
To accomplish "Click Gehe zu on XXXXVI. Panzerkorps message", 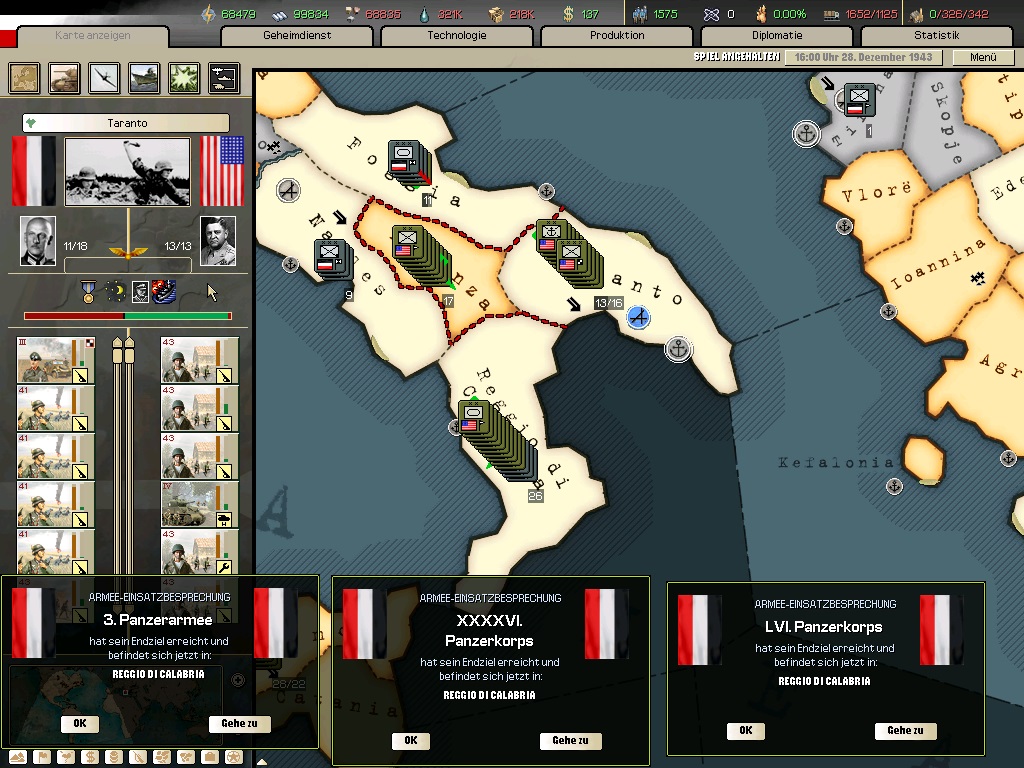I will [570, 741].
